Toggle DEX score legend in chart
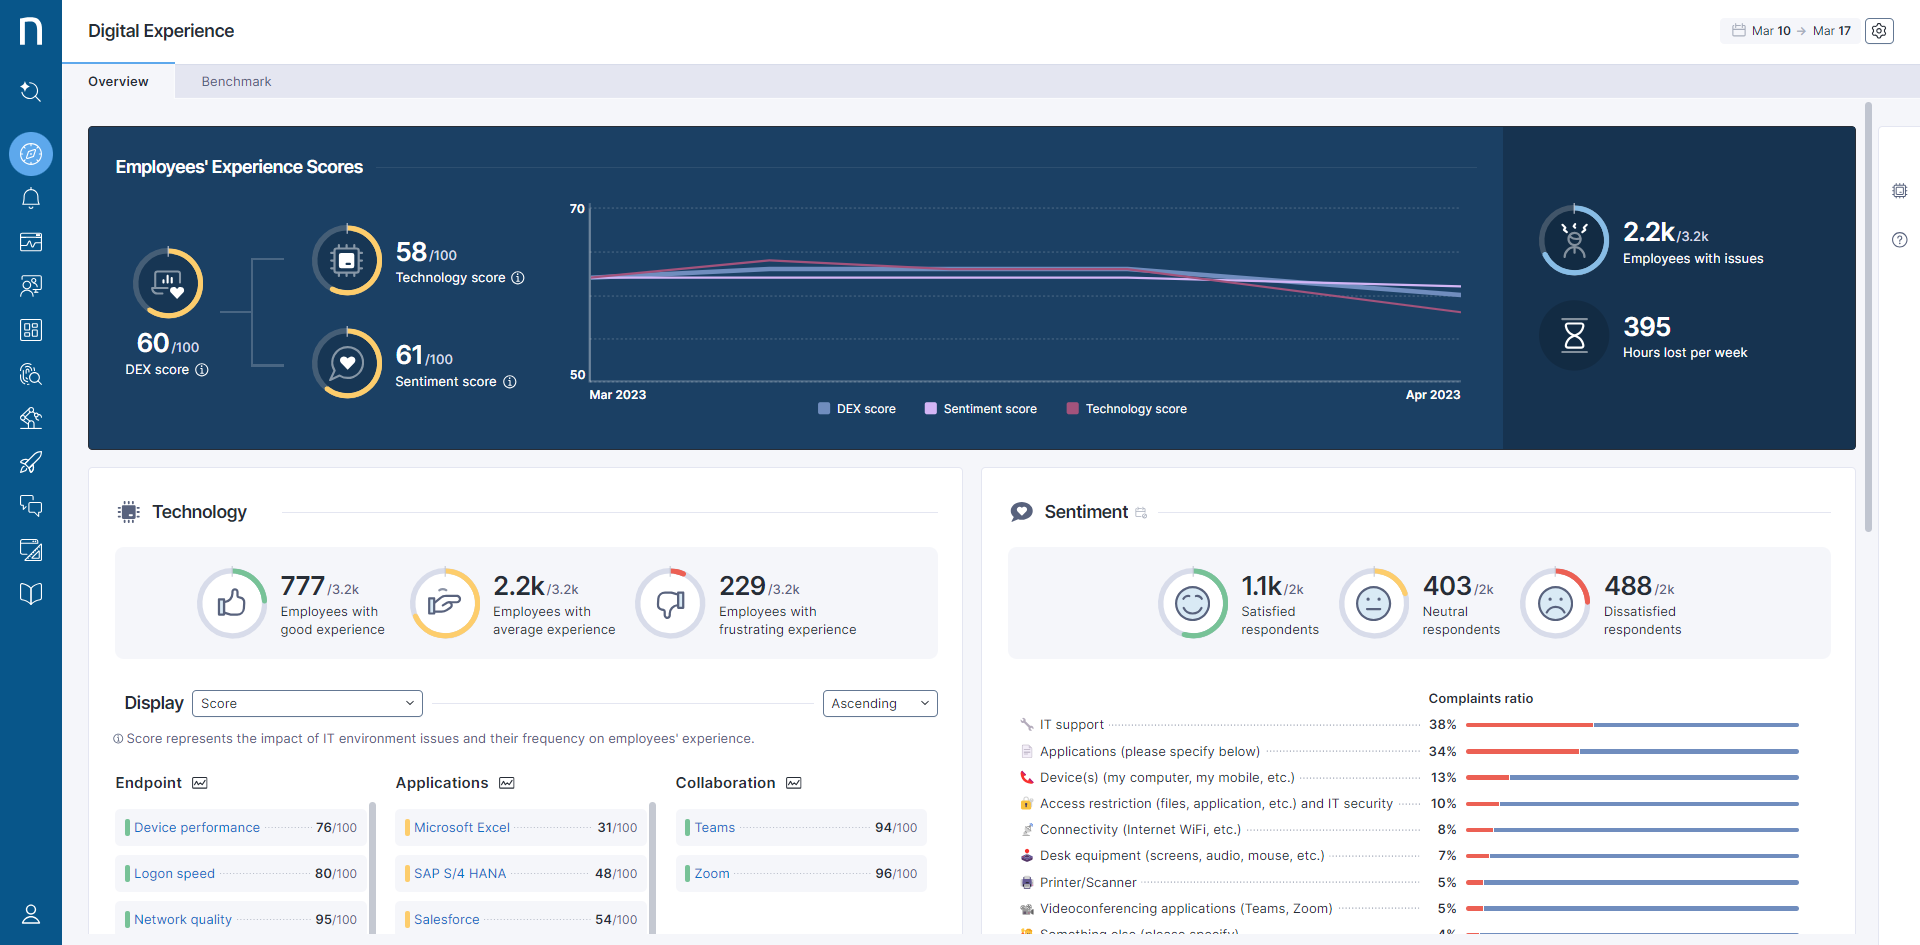1920x945 pixels. [x=856, y=409]
